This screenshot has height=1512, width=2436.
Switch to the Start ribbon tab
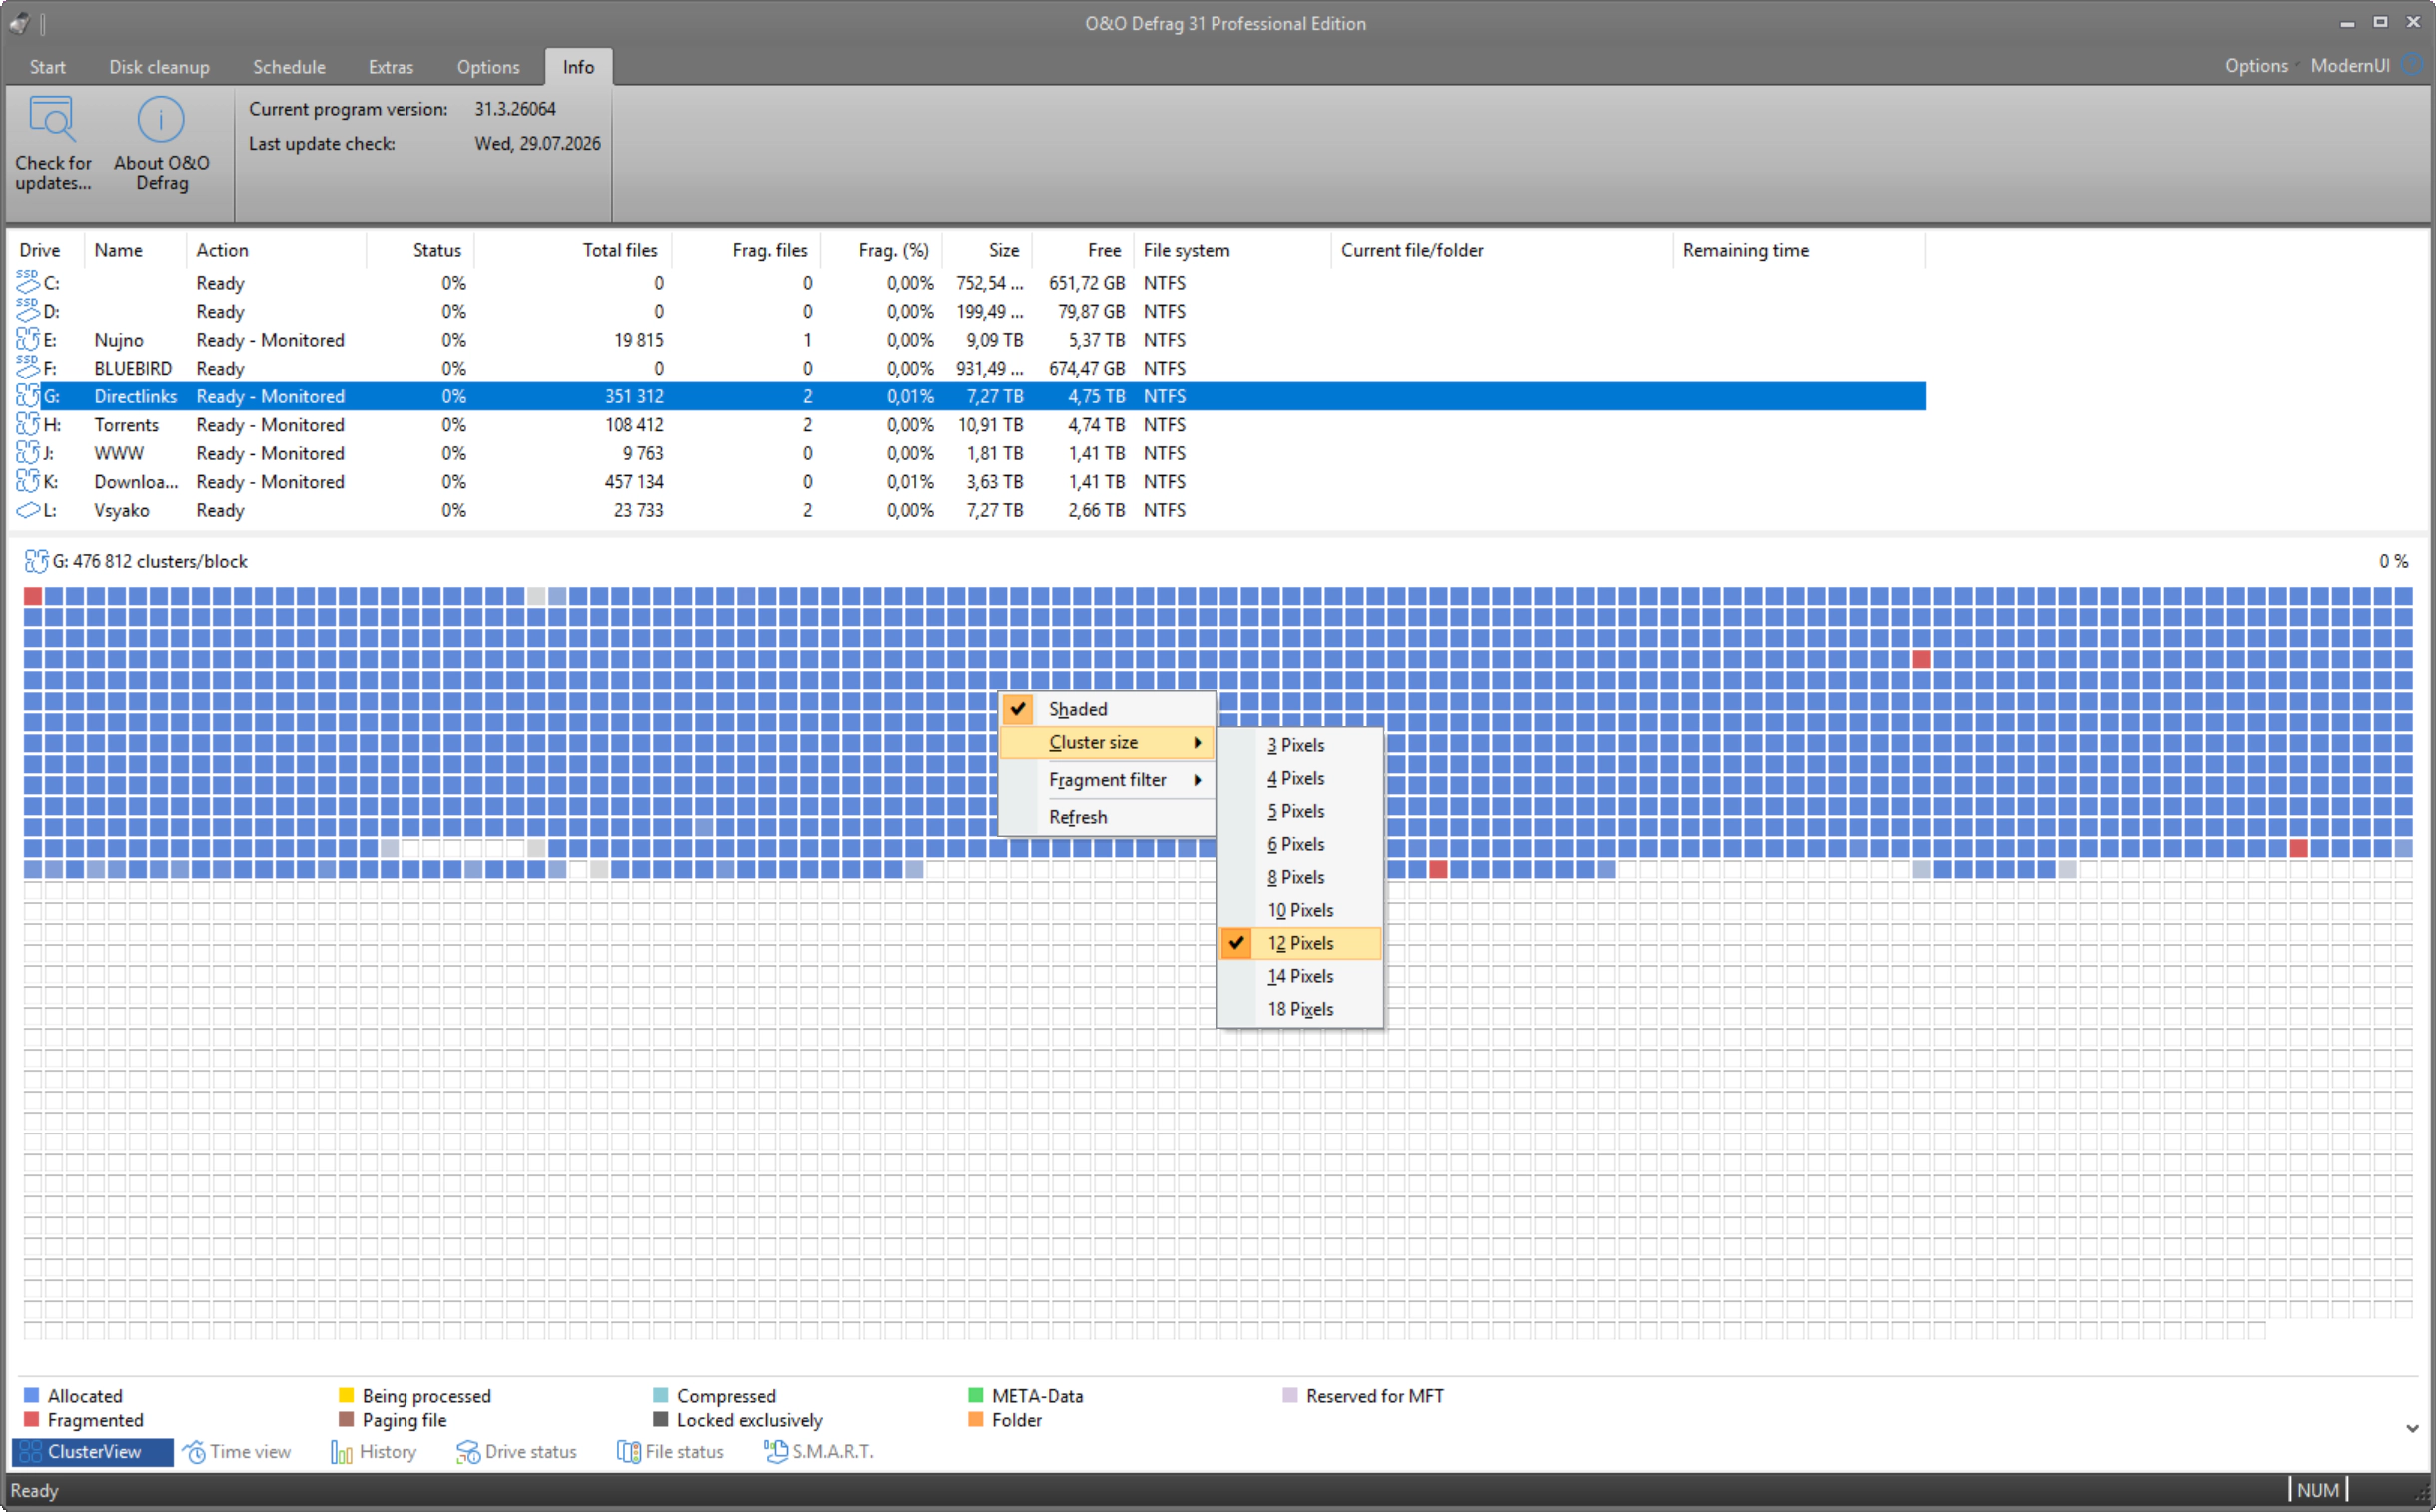48,67
